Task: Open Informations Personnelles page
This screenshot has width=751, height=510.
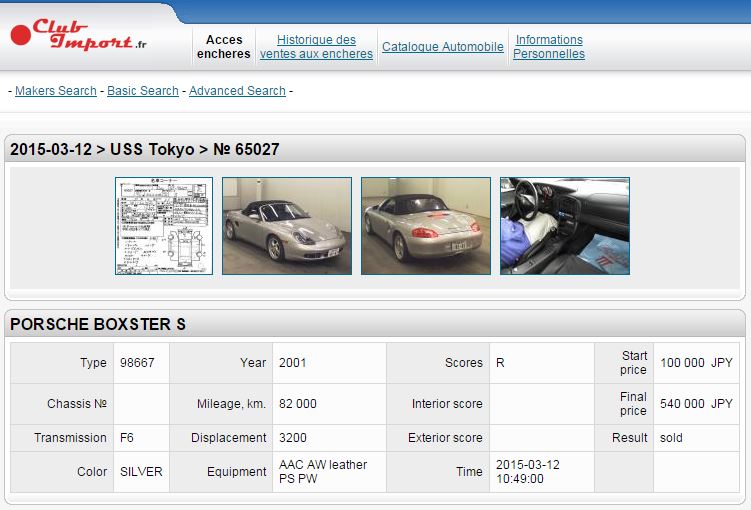Action: click(x=549, y=47)
